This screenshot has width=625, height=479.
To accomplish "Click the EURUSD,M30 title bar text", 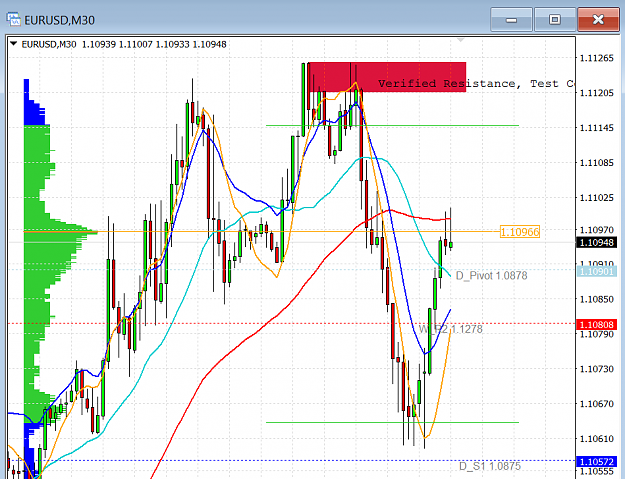I will pos(59,20).
